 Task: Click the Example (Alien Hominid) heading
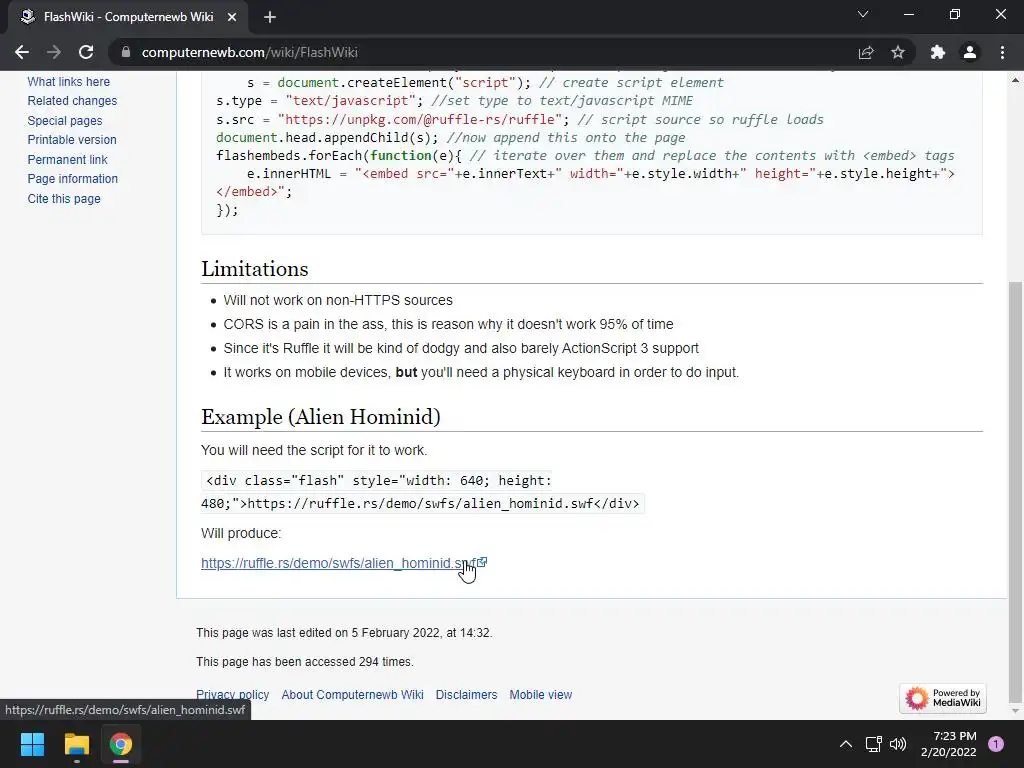tap(321, 417)
